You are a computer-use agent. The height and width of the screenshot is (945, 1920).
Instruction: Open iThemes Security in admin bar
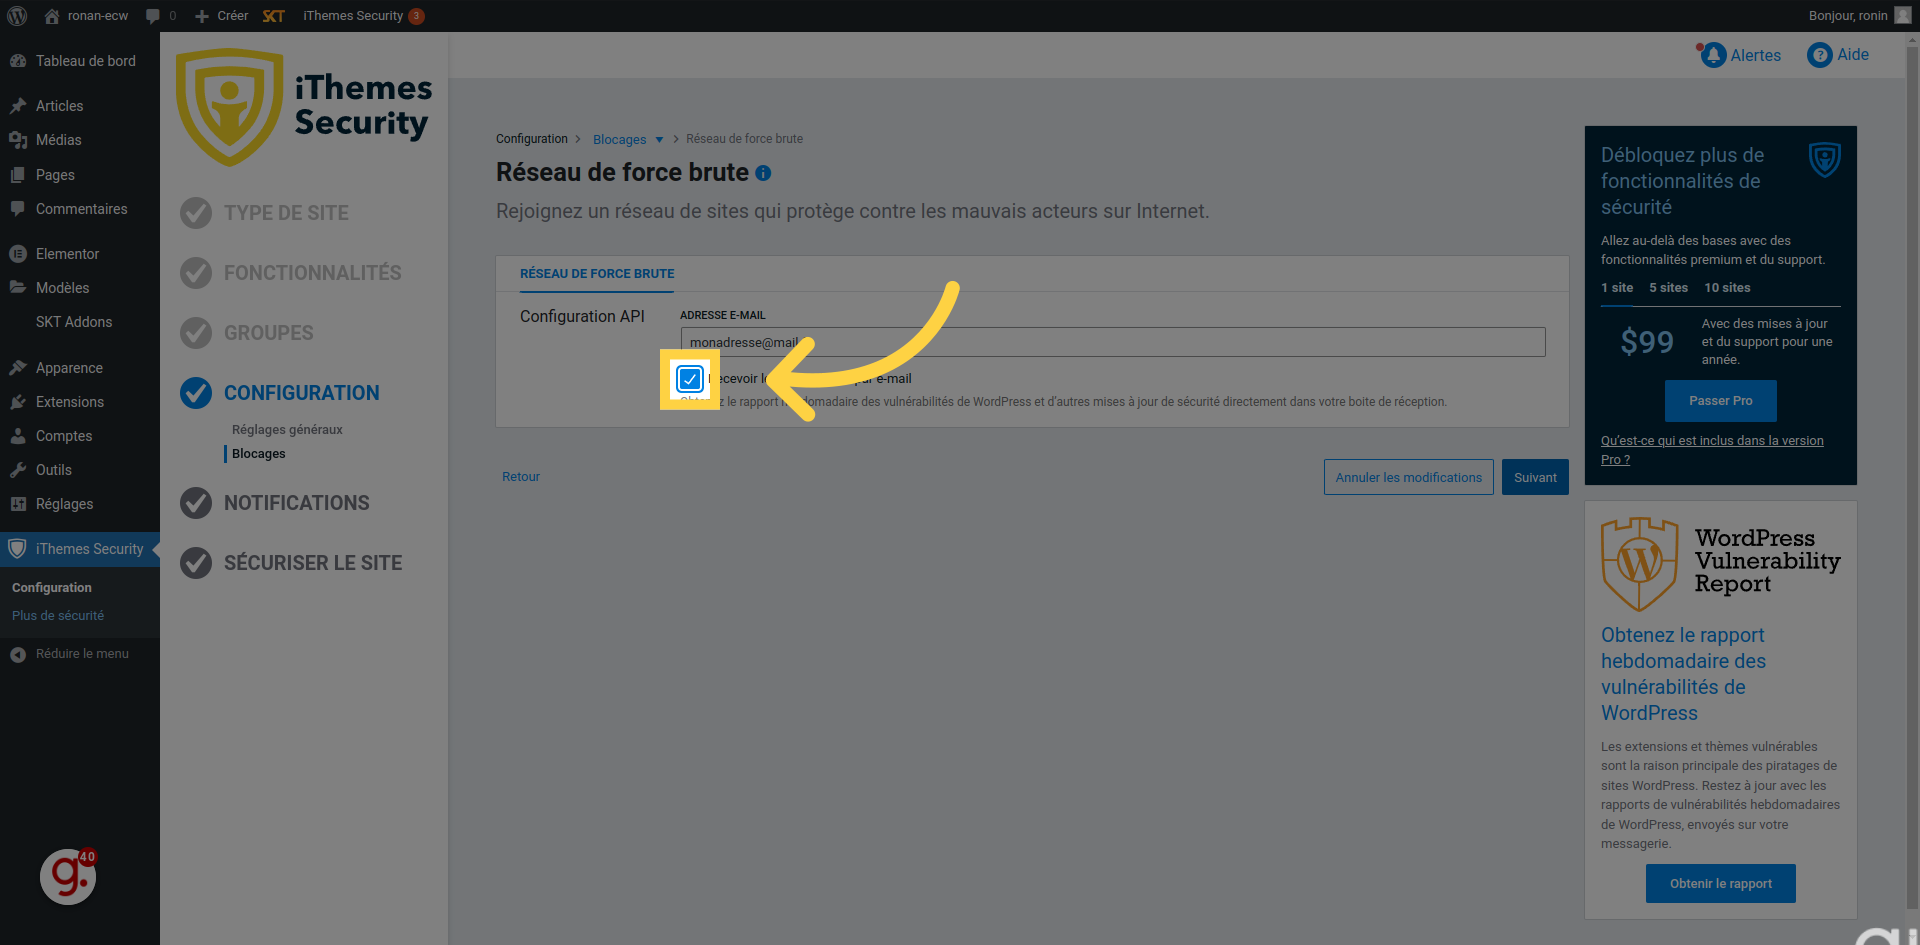(364, 16)
